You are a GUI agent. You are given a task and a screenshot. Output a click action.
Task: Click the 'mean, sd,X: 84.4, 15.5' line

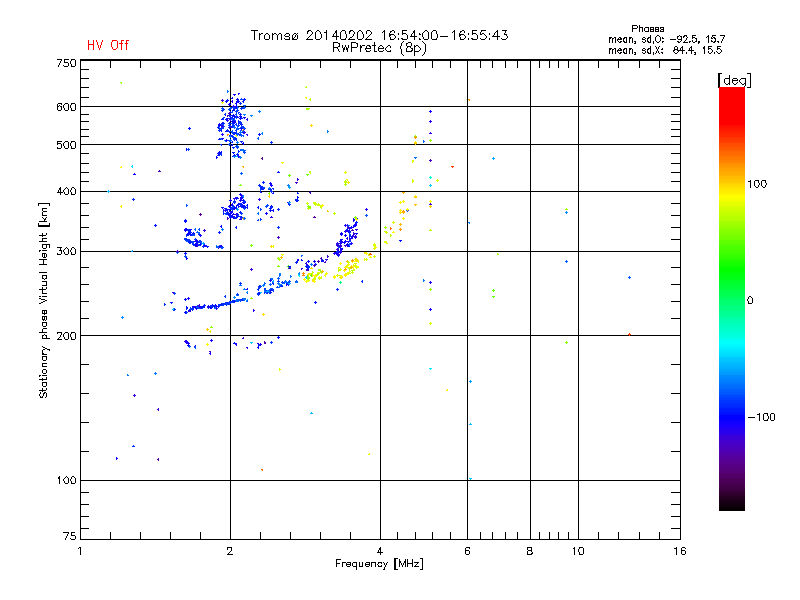point(665,50)
